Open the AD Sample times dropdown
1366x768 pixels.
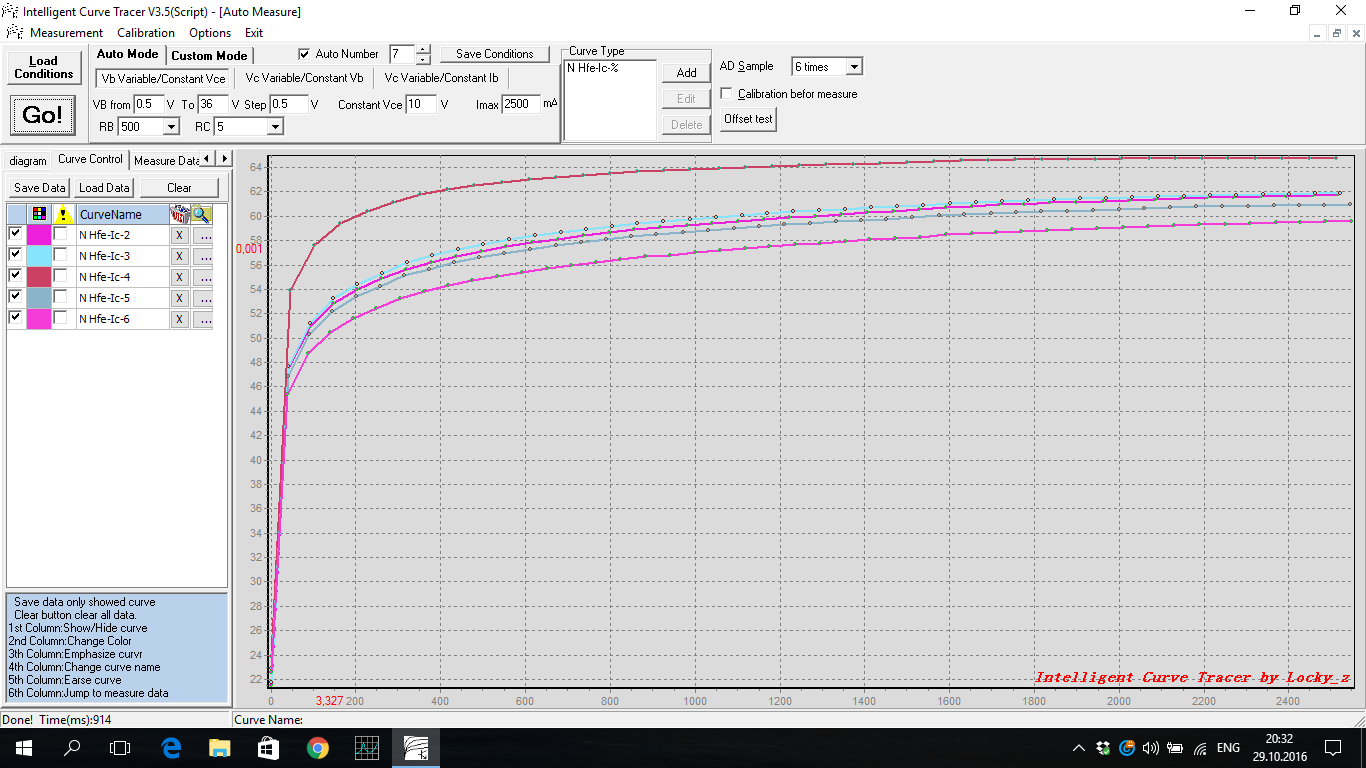pyautogui.click(x=854, y=67)
